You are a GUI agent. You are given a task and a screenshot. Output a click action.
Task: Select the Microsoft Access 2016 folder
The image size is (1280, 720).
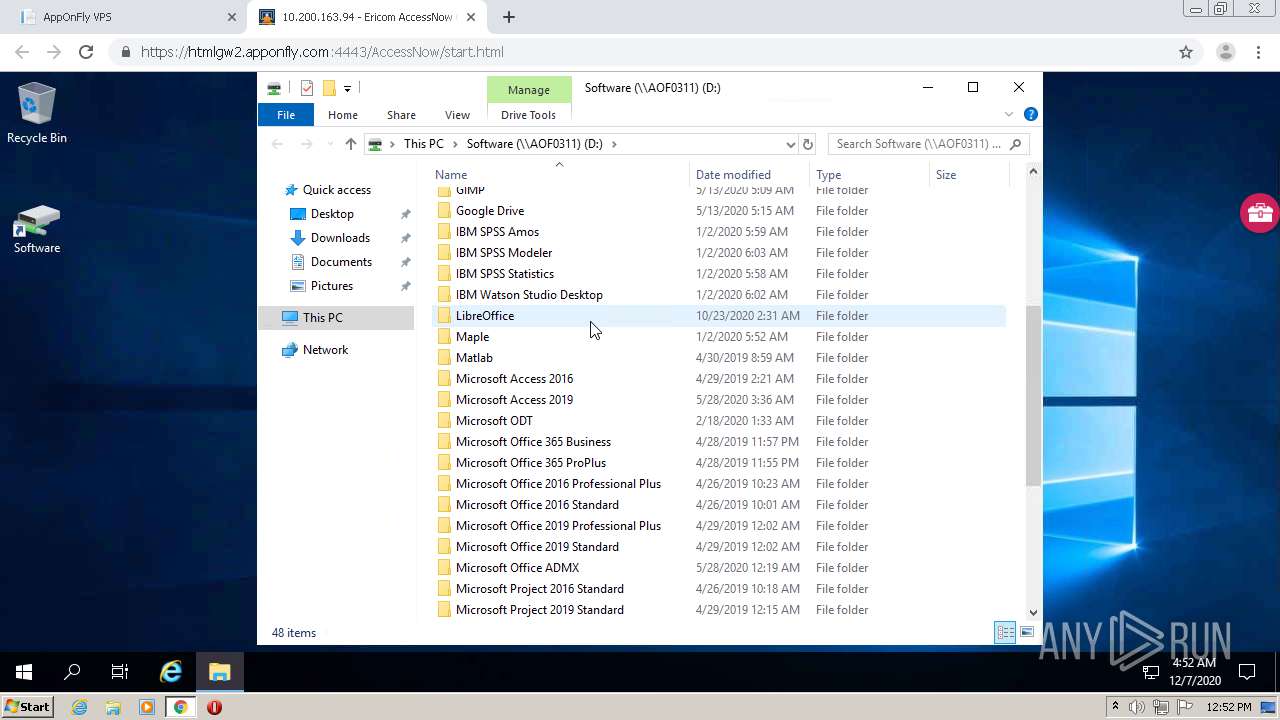pyautogui.click(x=514, y=379)
